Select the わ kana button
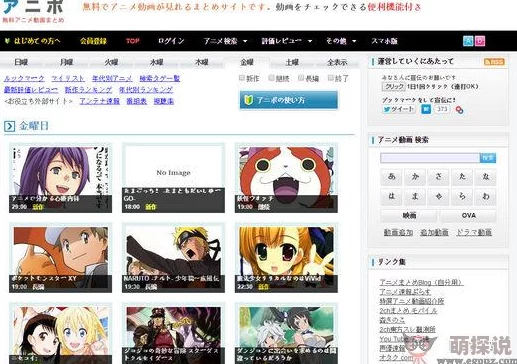Viewport: 517px width, 364px height. point(486,196)
